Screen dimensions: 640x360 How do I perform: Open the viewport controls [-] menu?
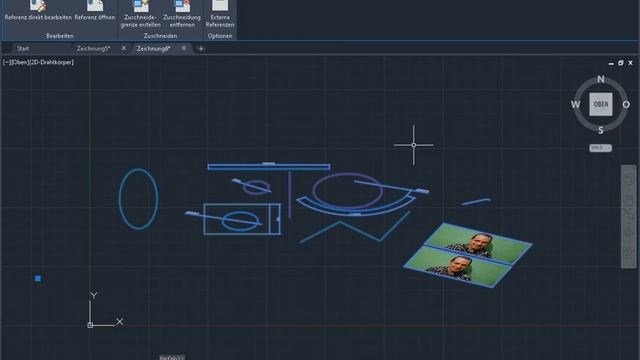(x=7, y=62)
